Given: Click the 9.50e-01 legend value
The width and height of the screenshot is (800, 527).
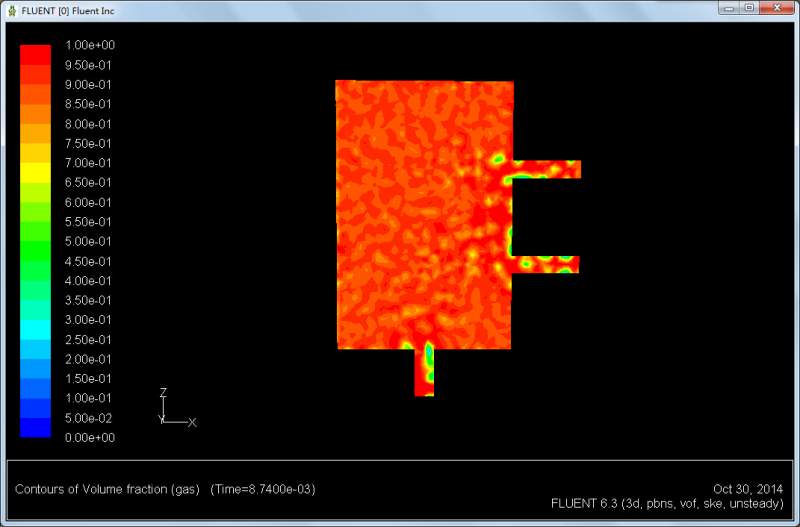Looking at the screenshot, I should (x=88, y=65).
